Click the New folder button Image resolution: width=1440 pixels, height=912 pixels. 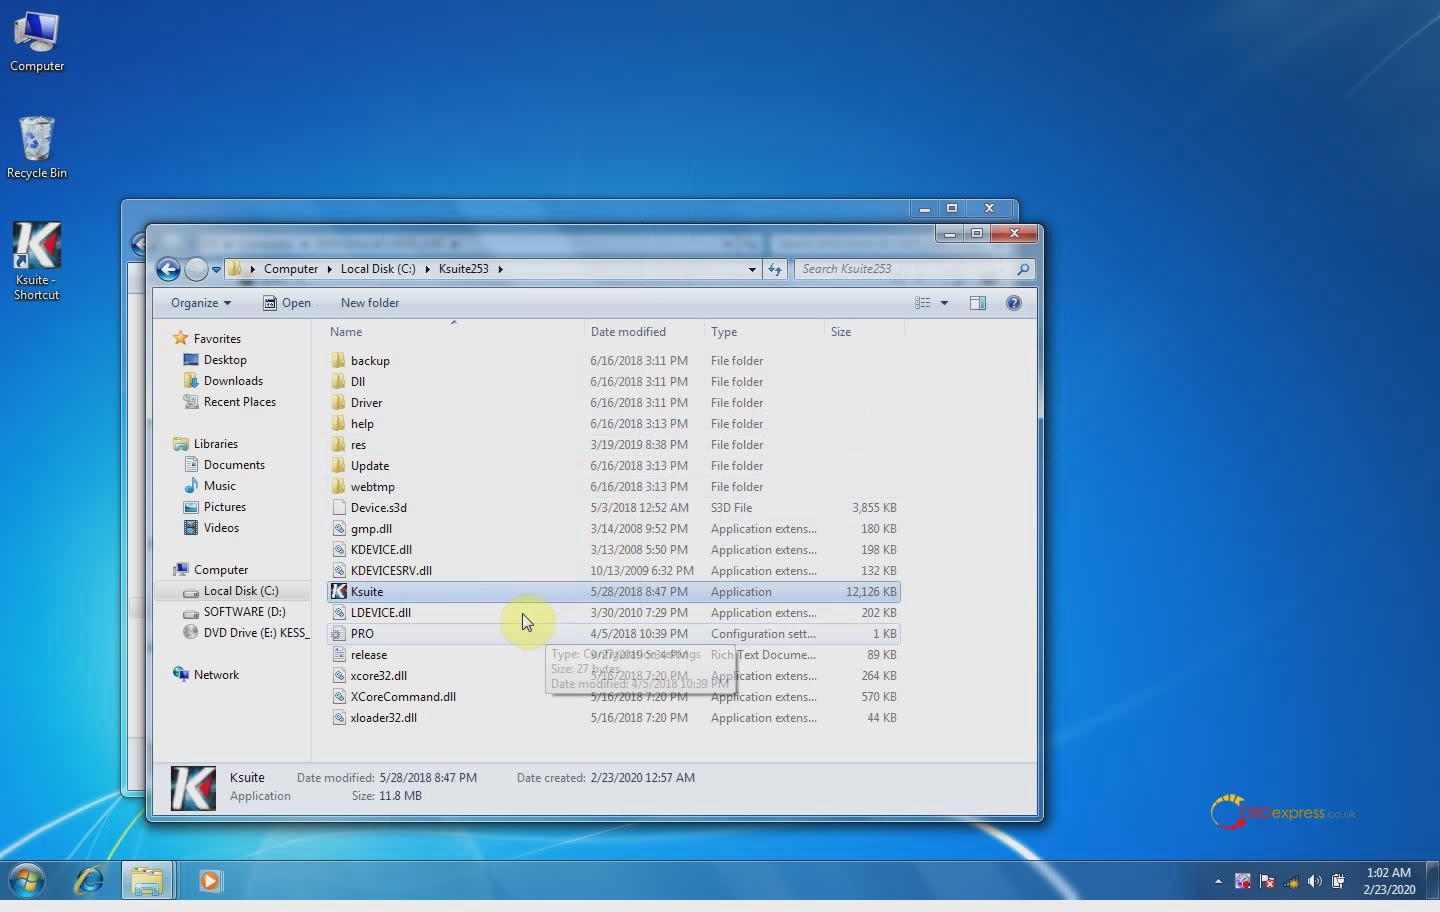click(x=369, y=303)
